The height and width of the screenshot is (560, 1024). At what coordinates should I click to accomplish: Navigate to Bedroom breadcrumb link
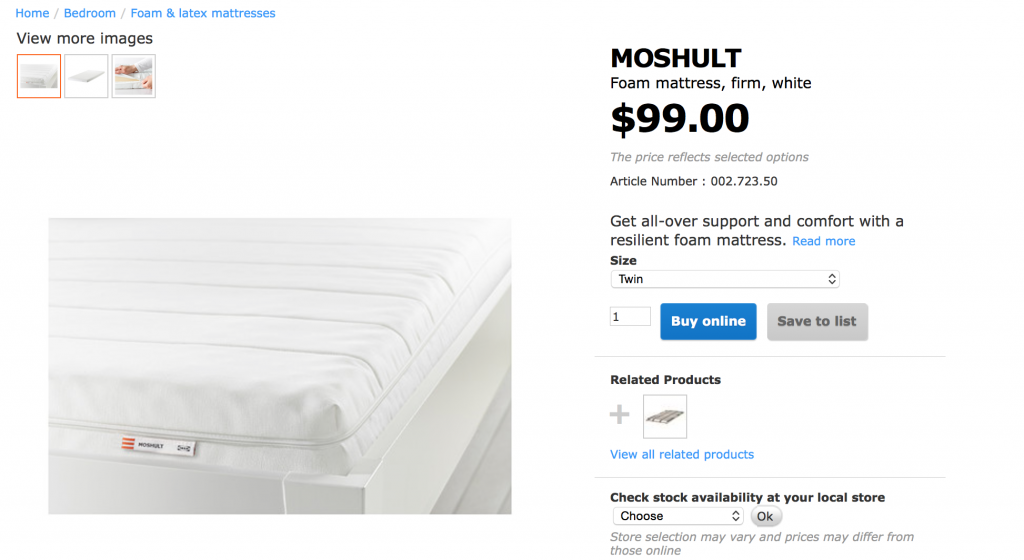[x=92, y=13]
